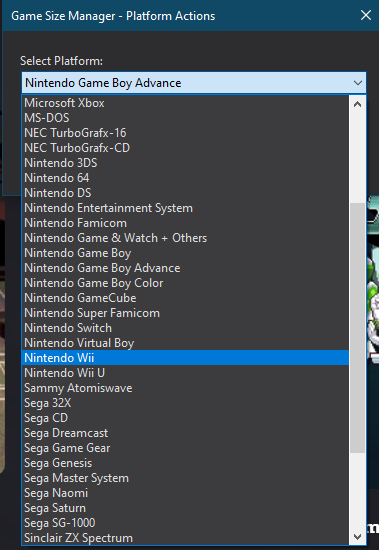Choose Sammy Atomiswave from the list
The width and height of the screenshot is (379, 550).
point(185,388)
